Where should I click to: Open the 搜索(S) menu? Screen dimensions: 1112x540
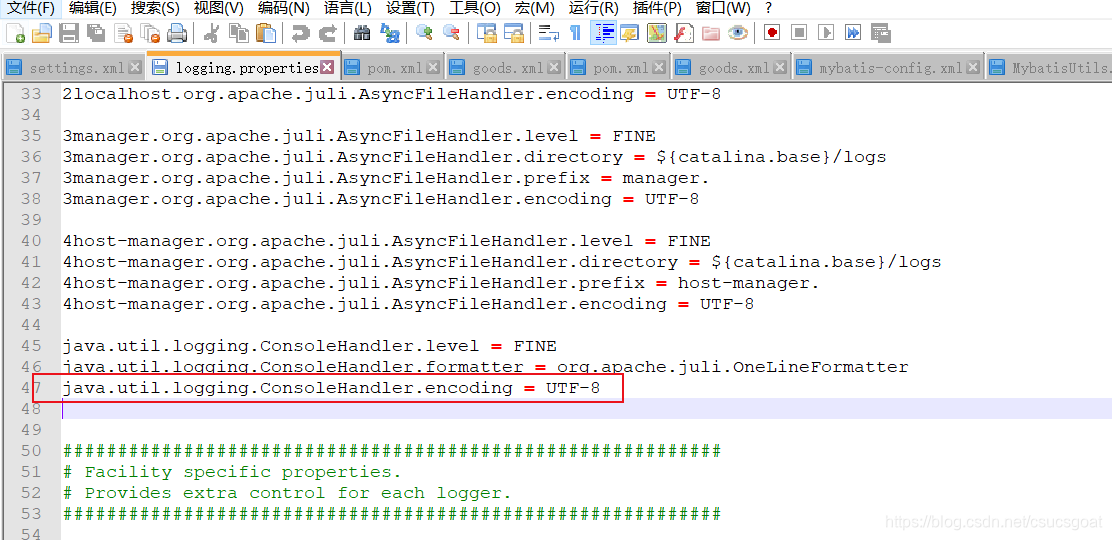pyautogui.click(x=155, y=9)
